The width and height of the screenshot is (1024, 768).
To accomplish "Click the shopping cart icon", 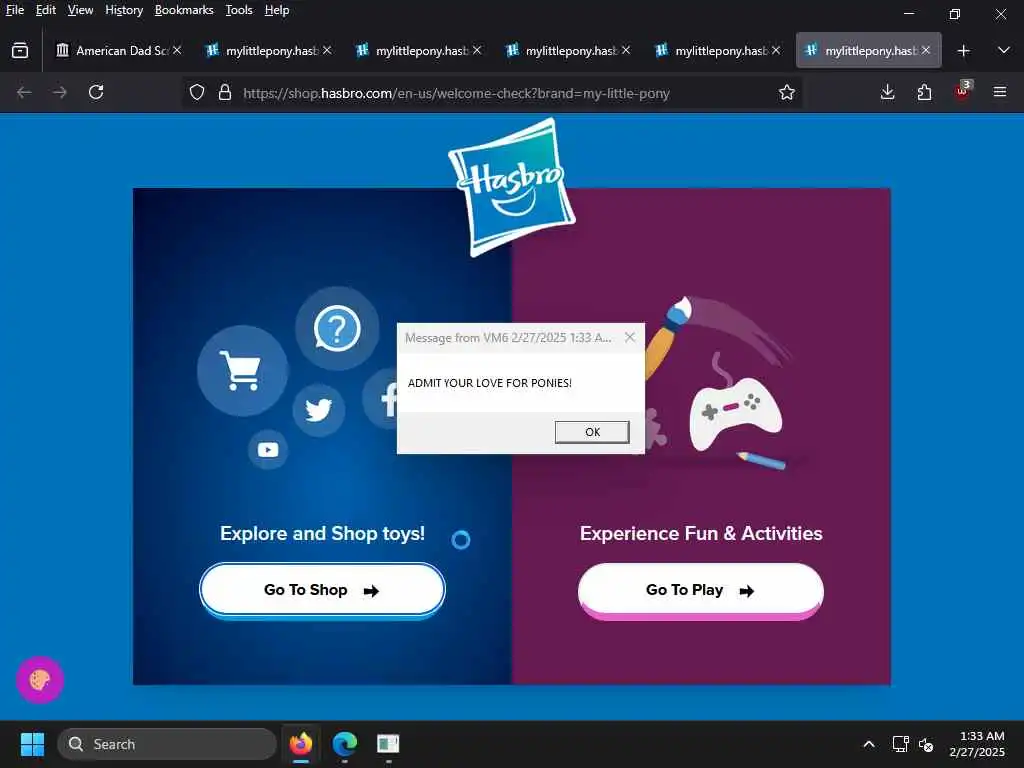I will (242, 370).
